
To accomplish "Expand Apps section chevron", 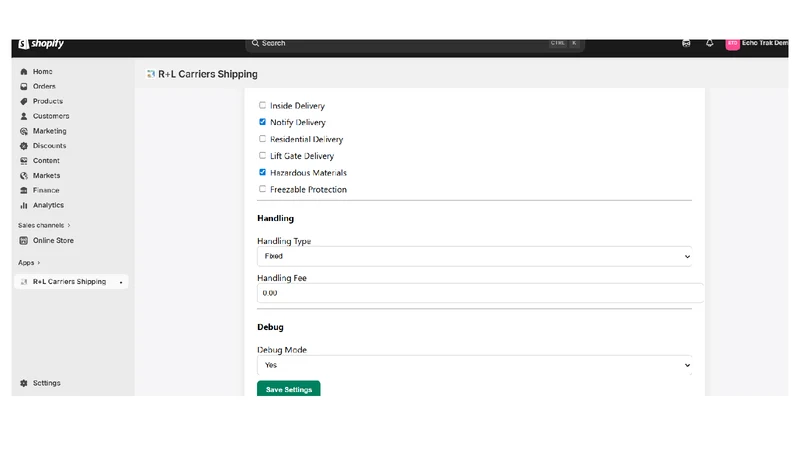I will (x=38, y=263).
